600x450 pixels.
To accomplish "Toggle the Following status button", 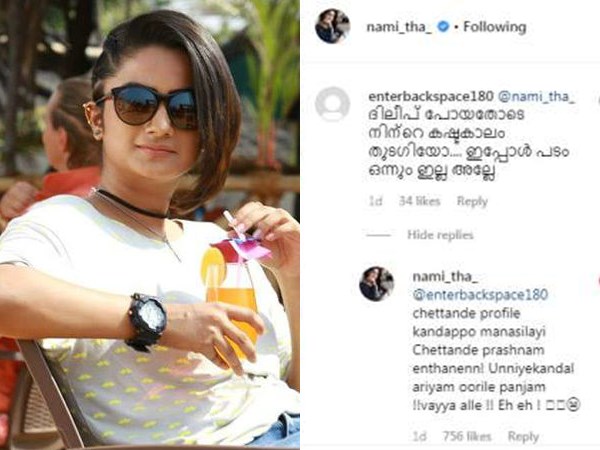I will (495, 27).
